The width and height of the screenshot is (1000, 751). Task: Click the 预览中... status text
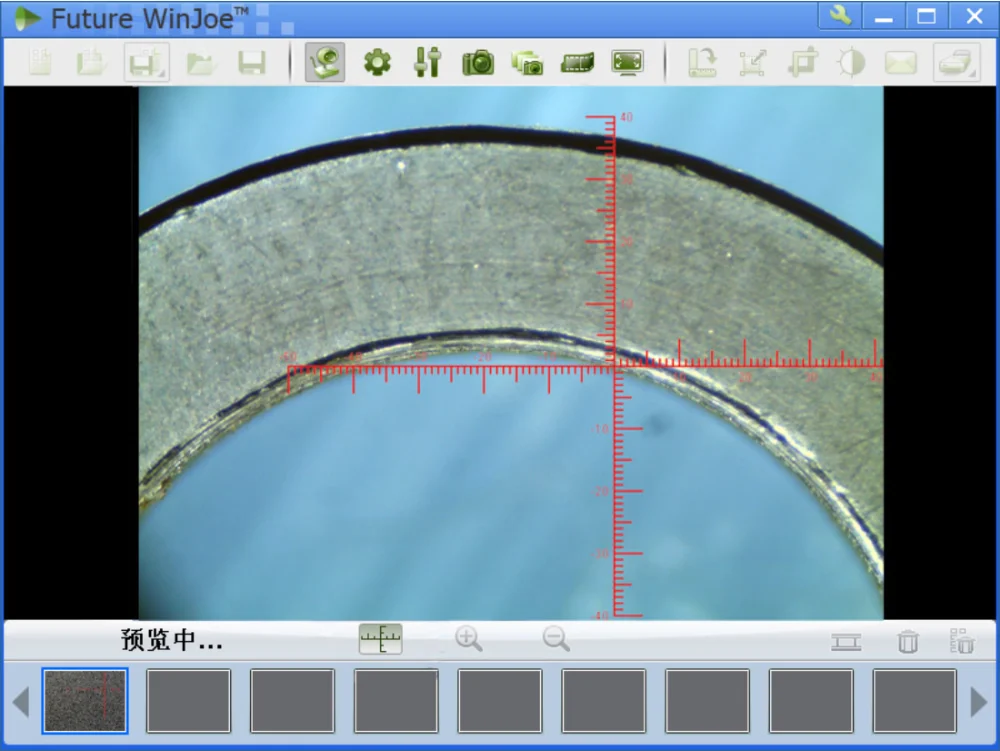click(172, 640)
